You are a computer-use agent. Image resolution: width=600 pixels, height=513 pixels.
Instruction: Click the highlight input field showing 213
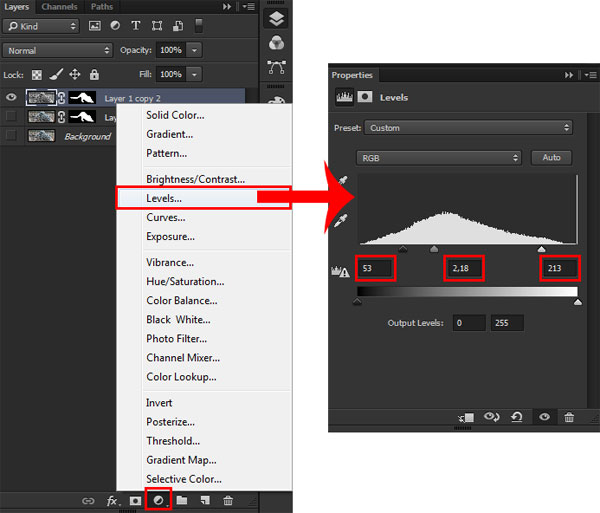click(x=560, y=268)
